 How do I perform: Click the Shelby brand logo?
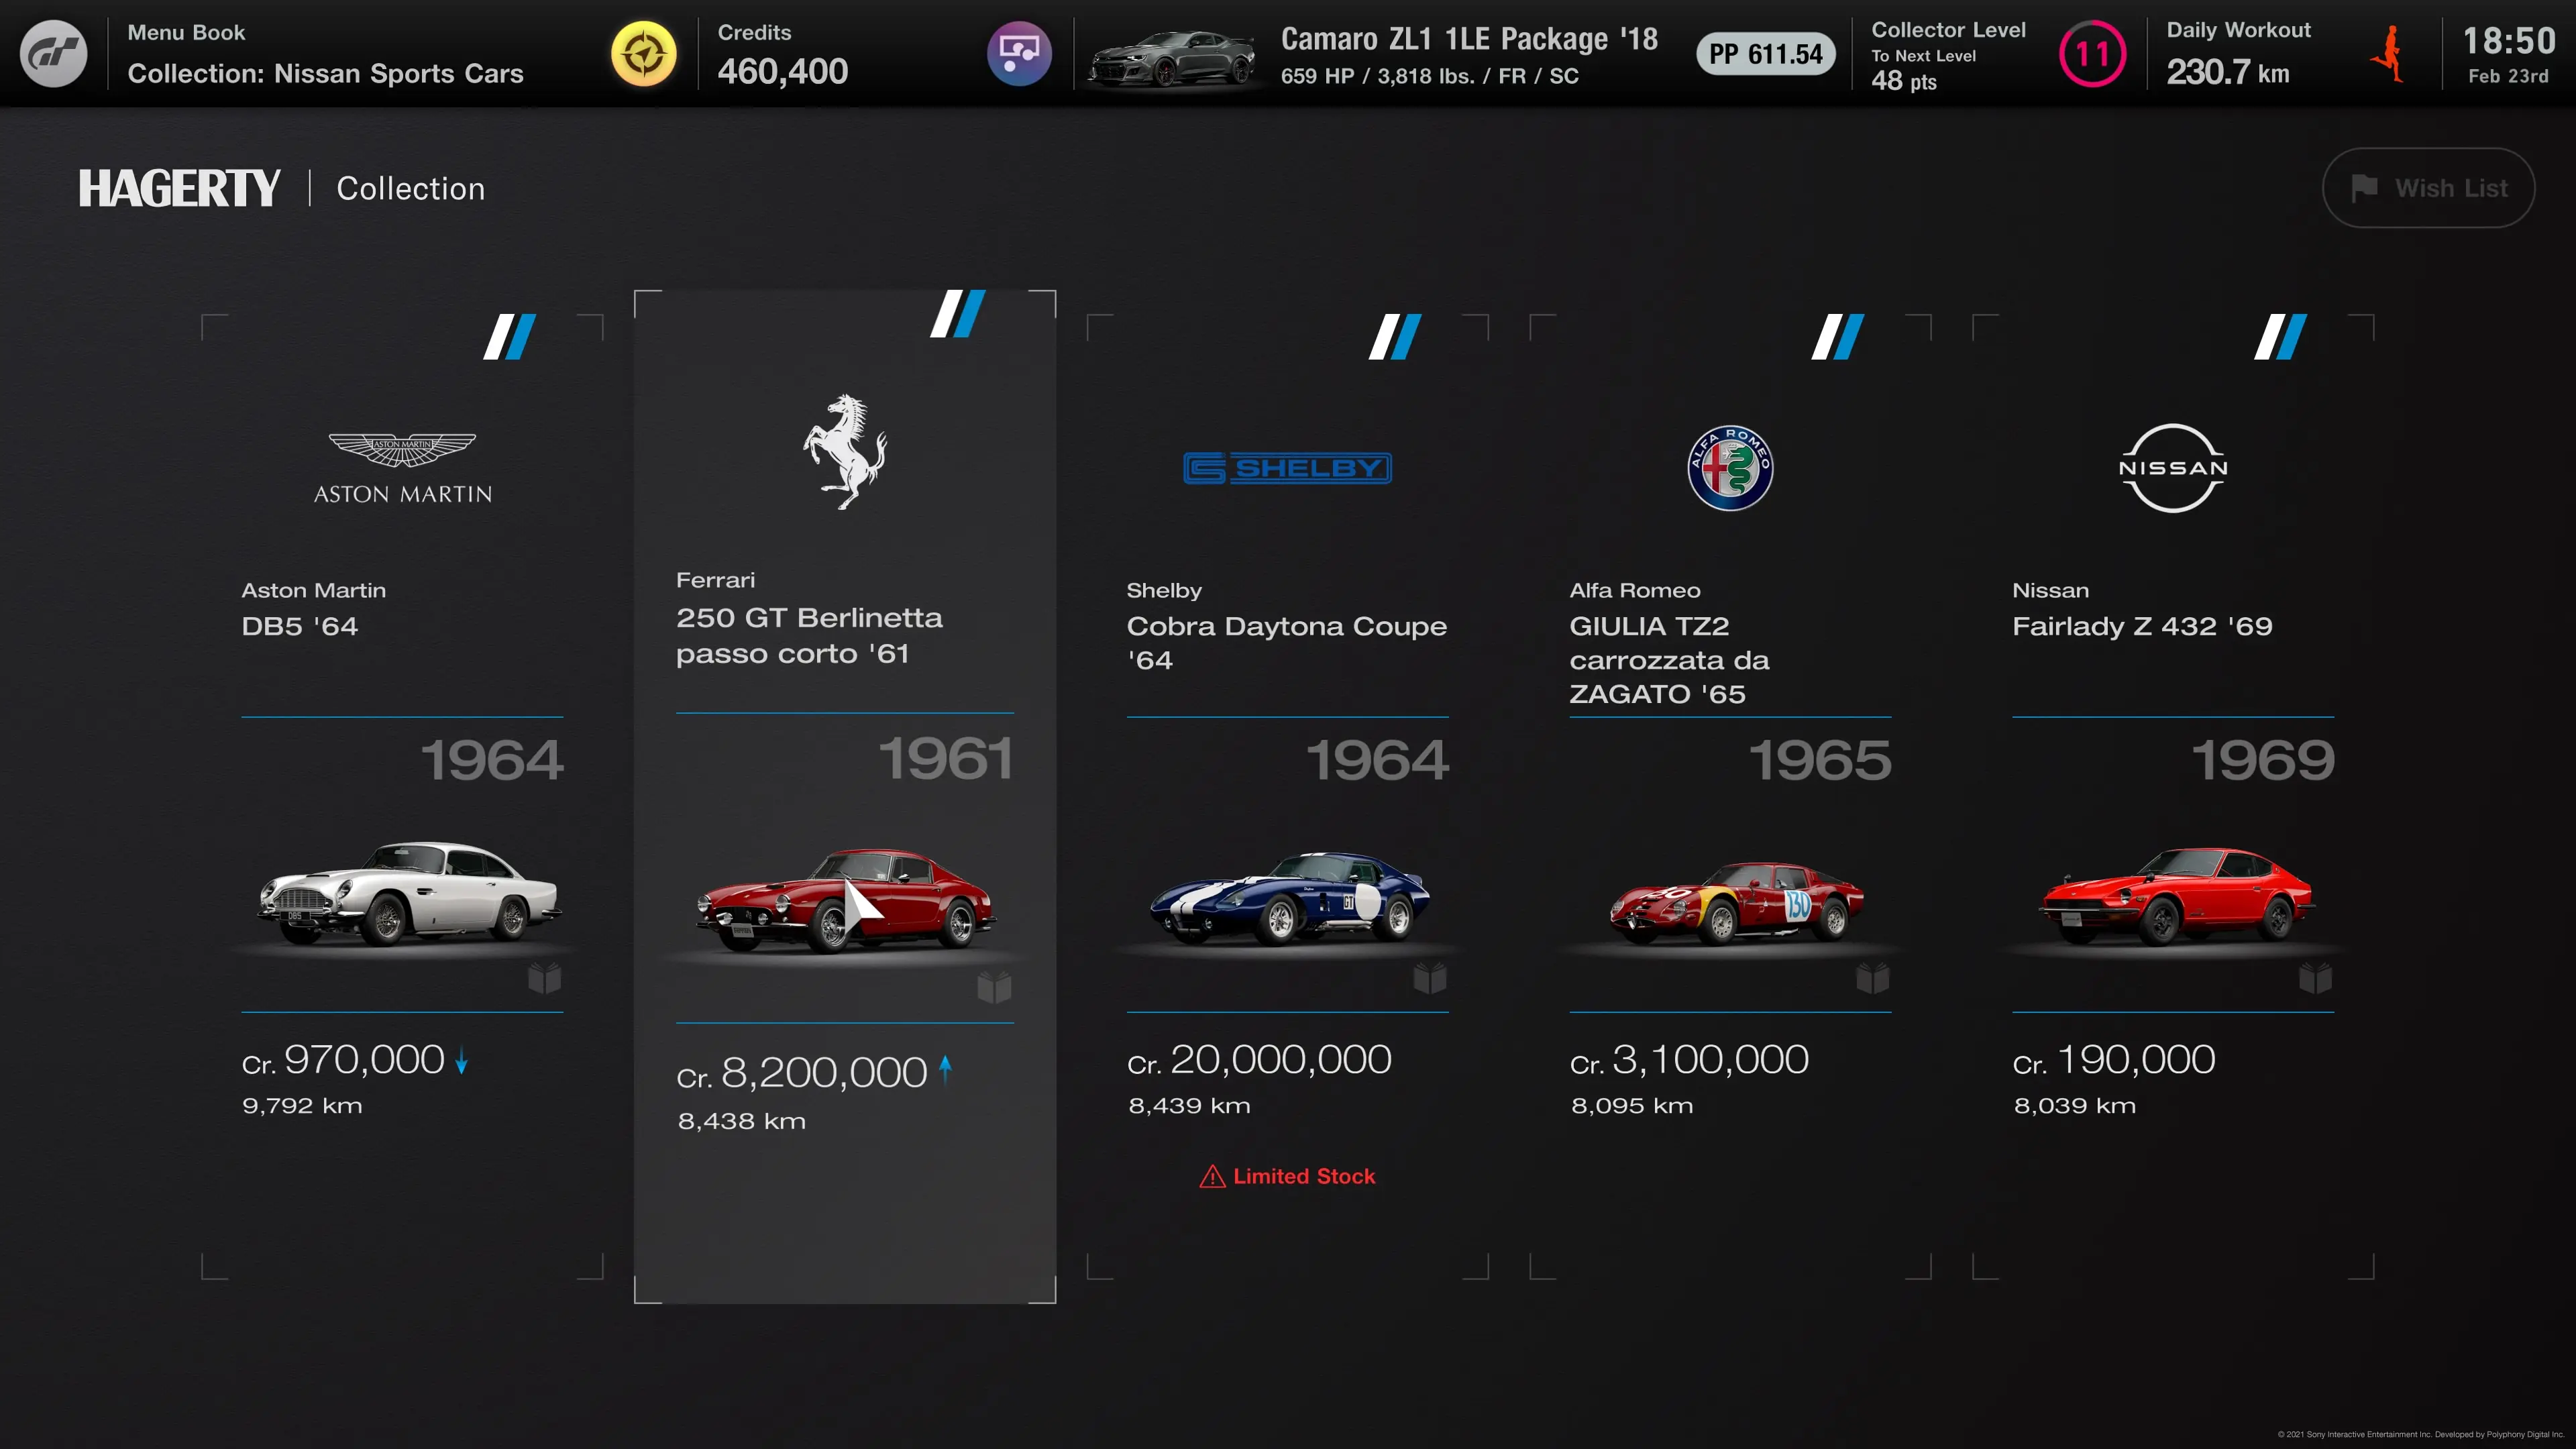click(x=1287, y=468)
